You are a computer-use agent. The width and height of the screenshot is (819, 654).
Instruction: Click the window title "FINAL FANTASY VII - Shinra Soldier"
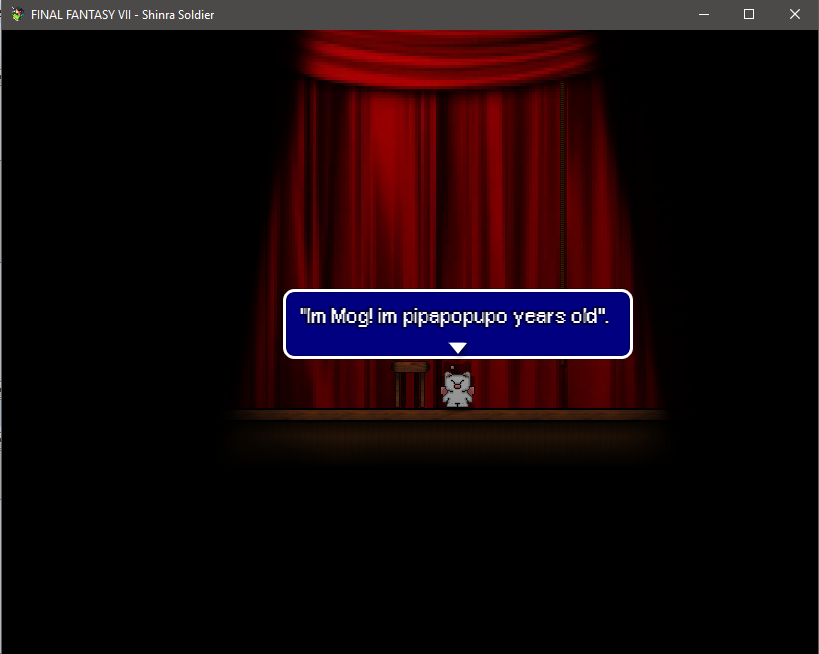[123, 15]
